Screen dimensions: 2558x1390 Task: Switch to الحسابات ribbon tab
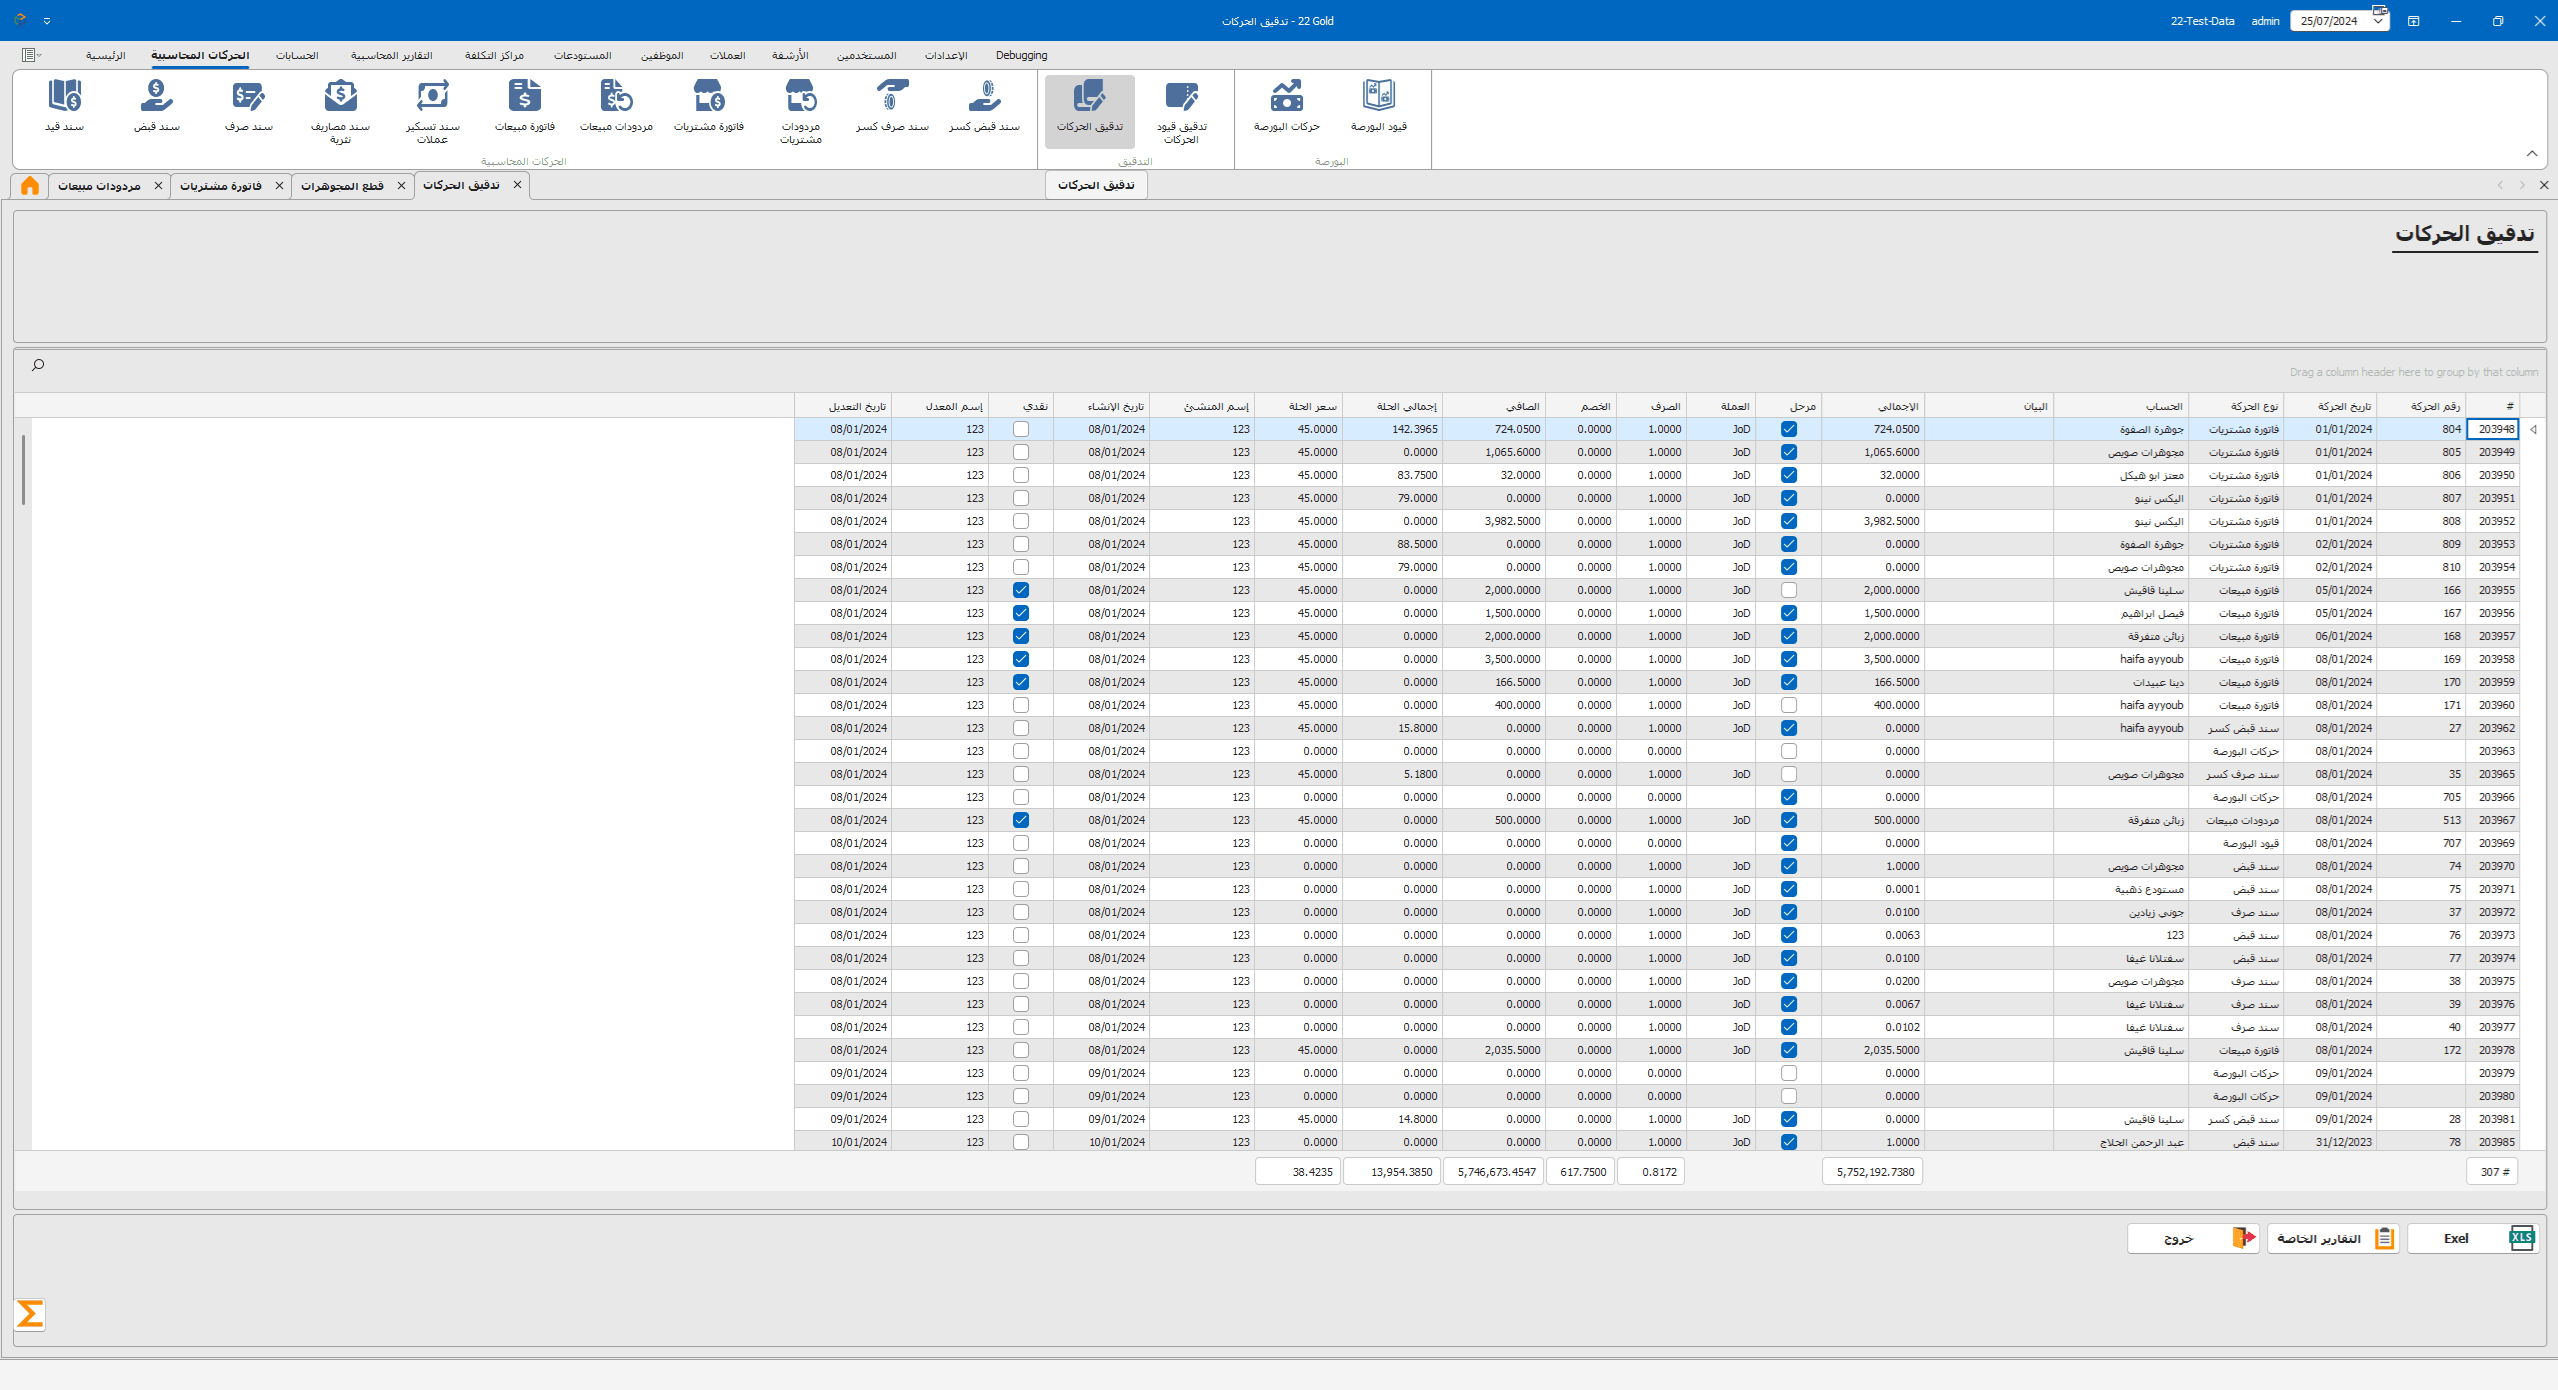point(298,55)
